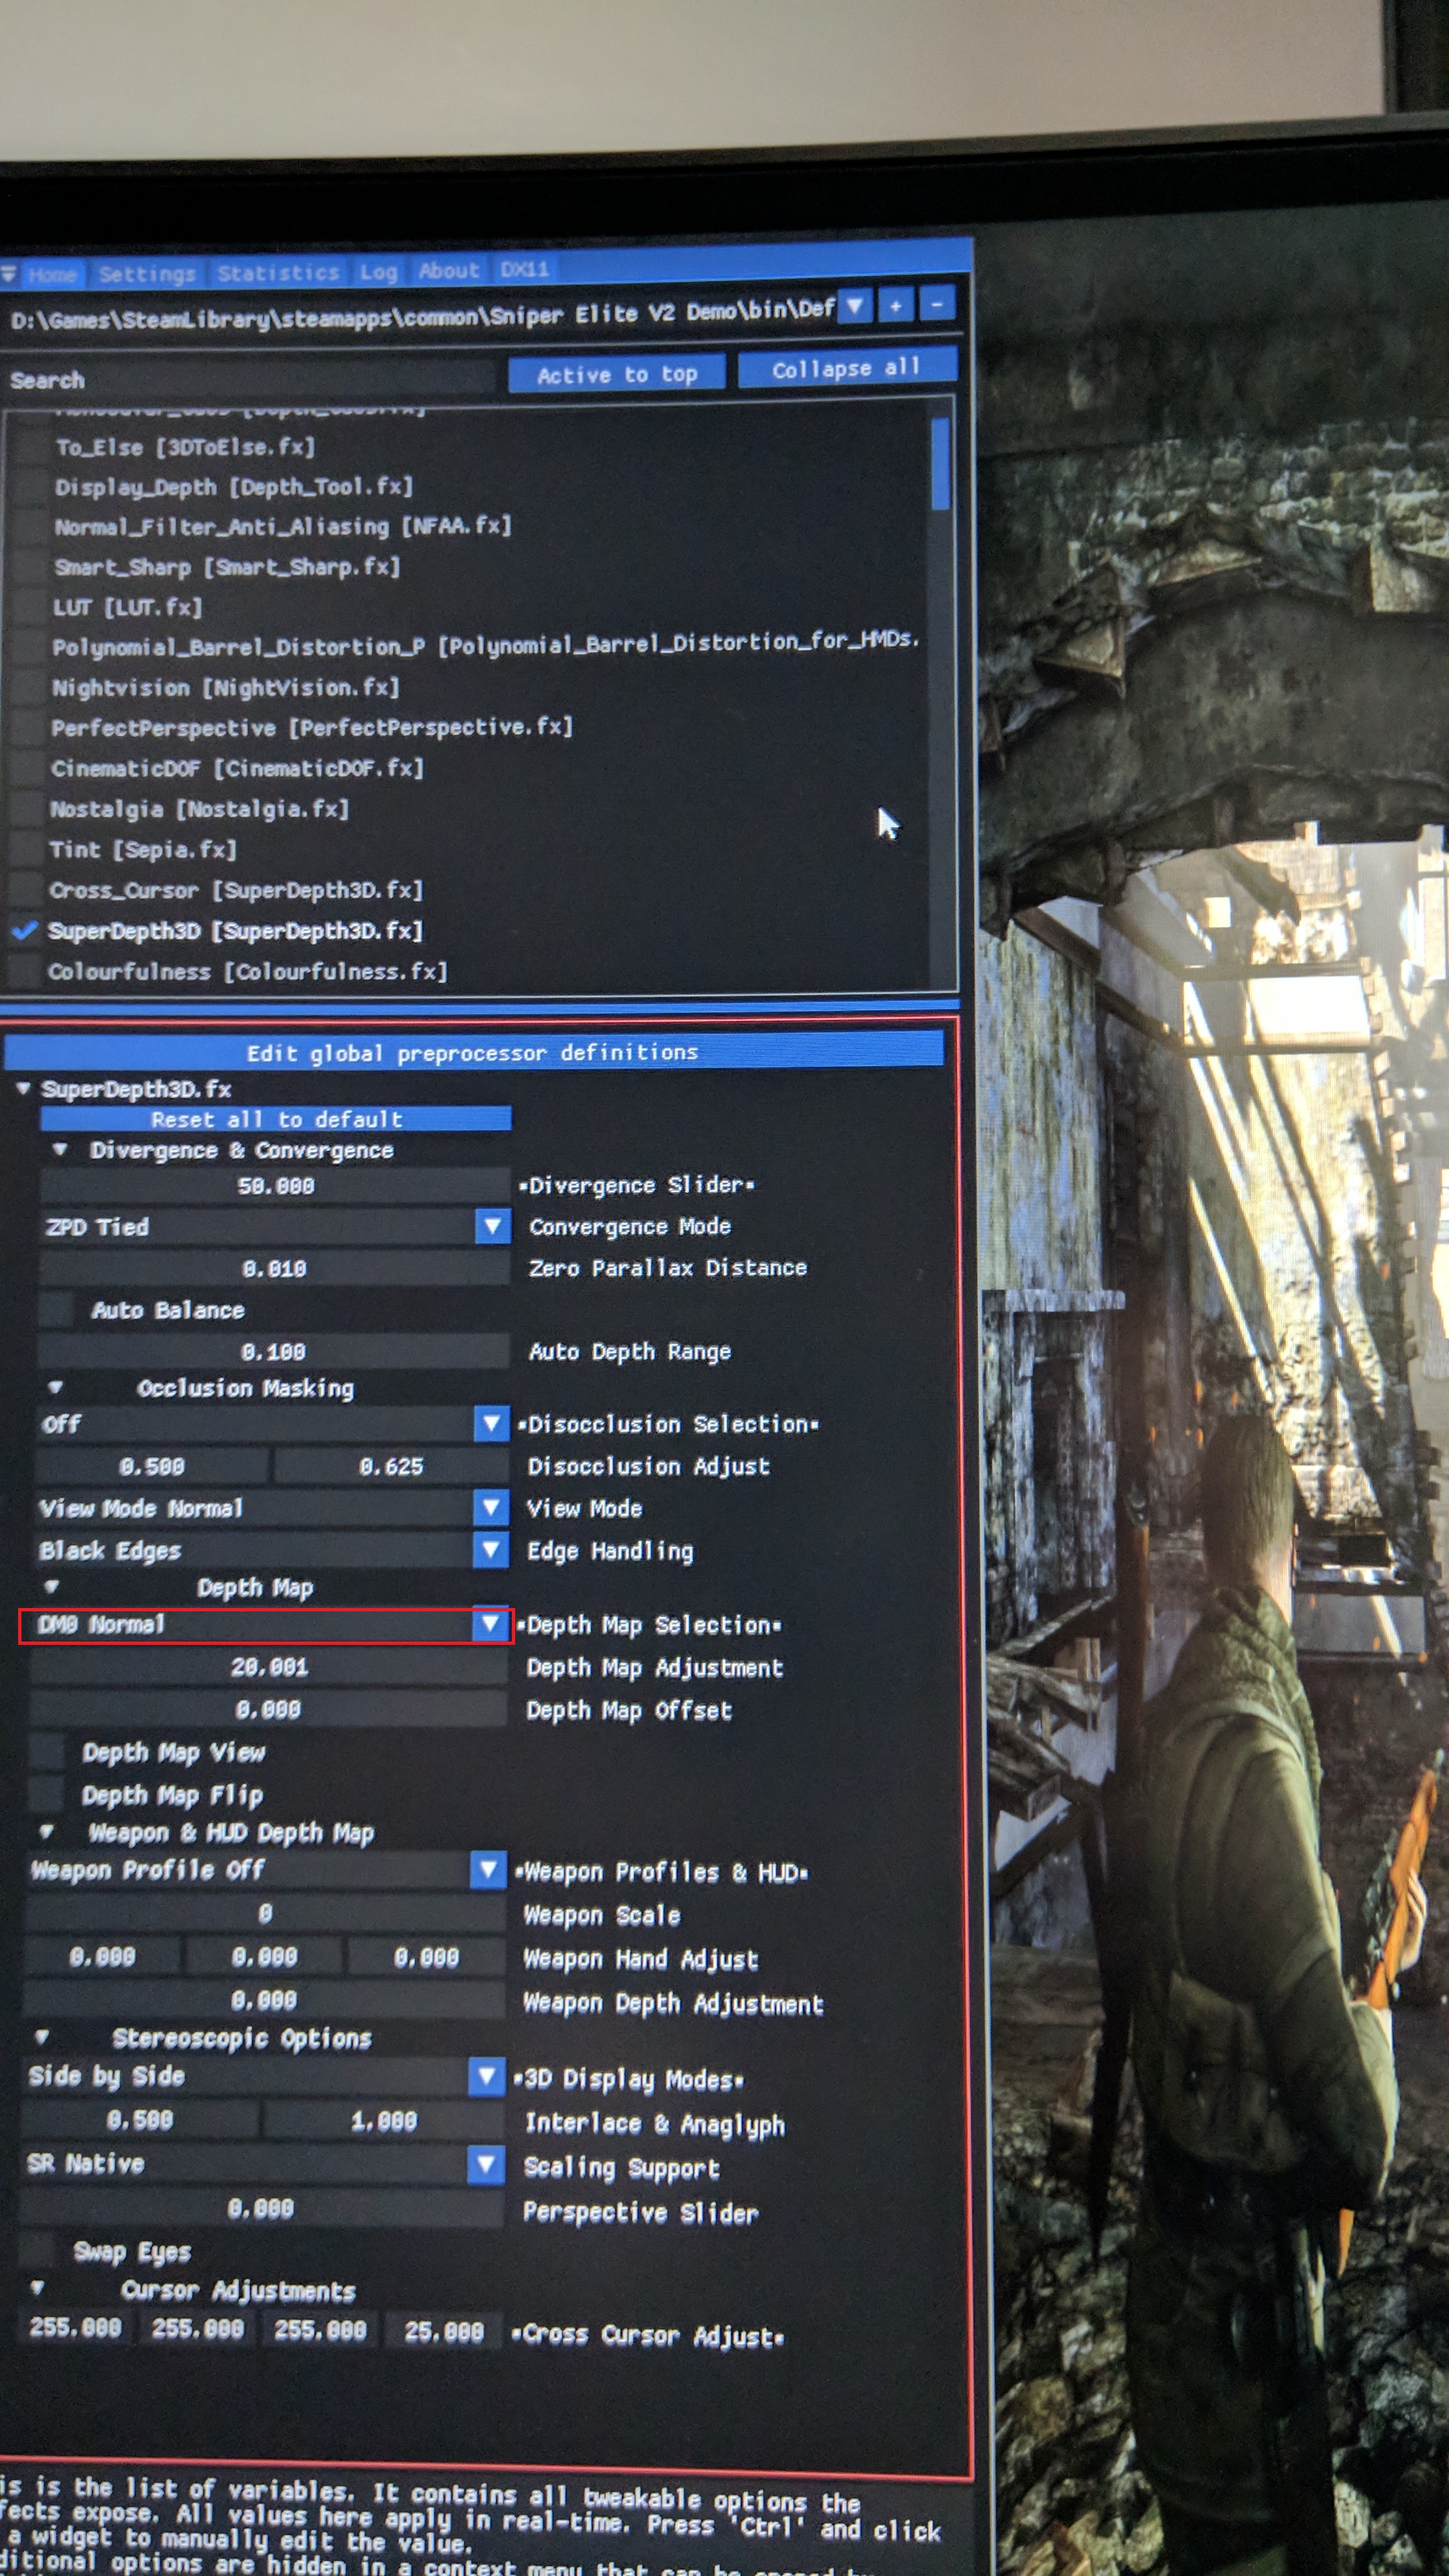Switch to the Settings tab

147,273
